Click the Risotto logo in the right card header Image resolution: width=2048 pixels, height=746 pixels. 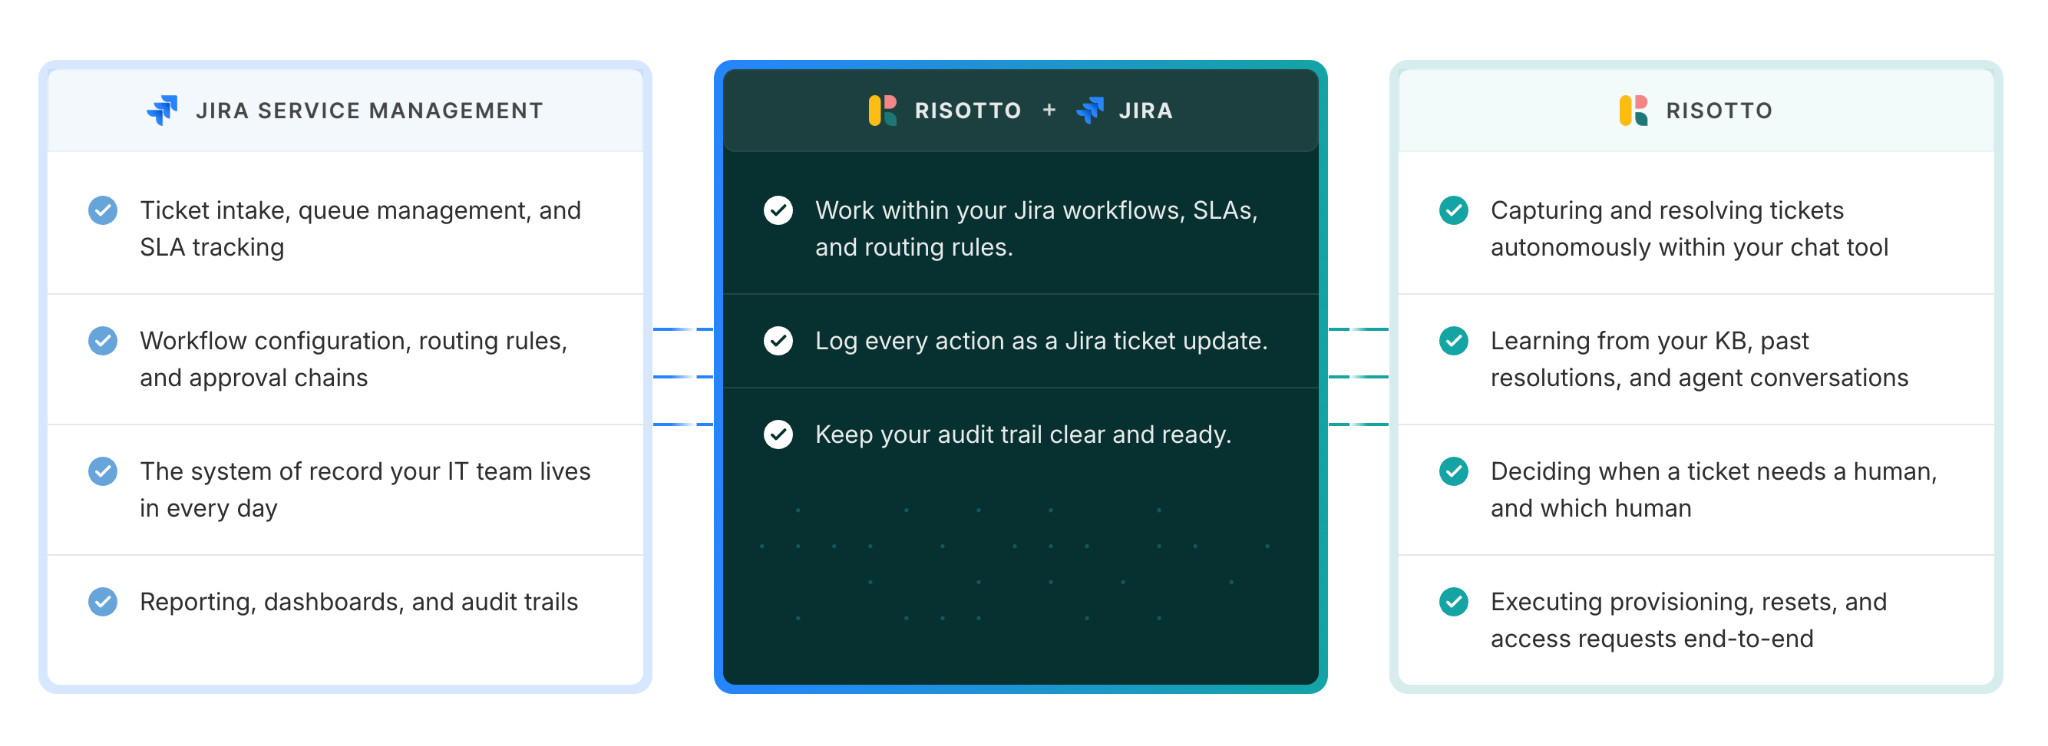[x=1634, y=110]
